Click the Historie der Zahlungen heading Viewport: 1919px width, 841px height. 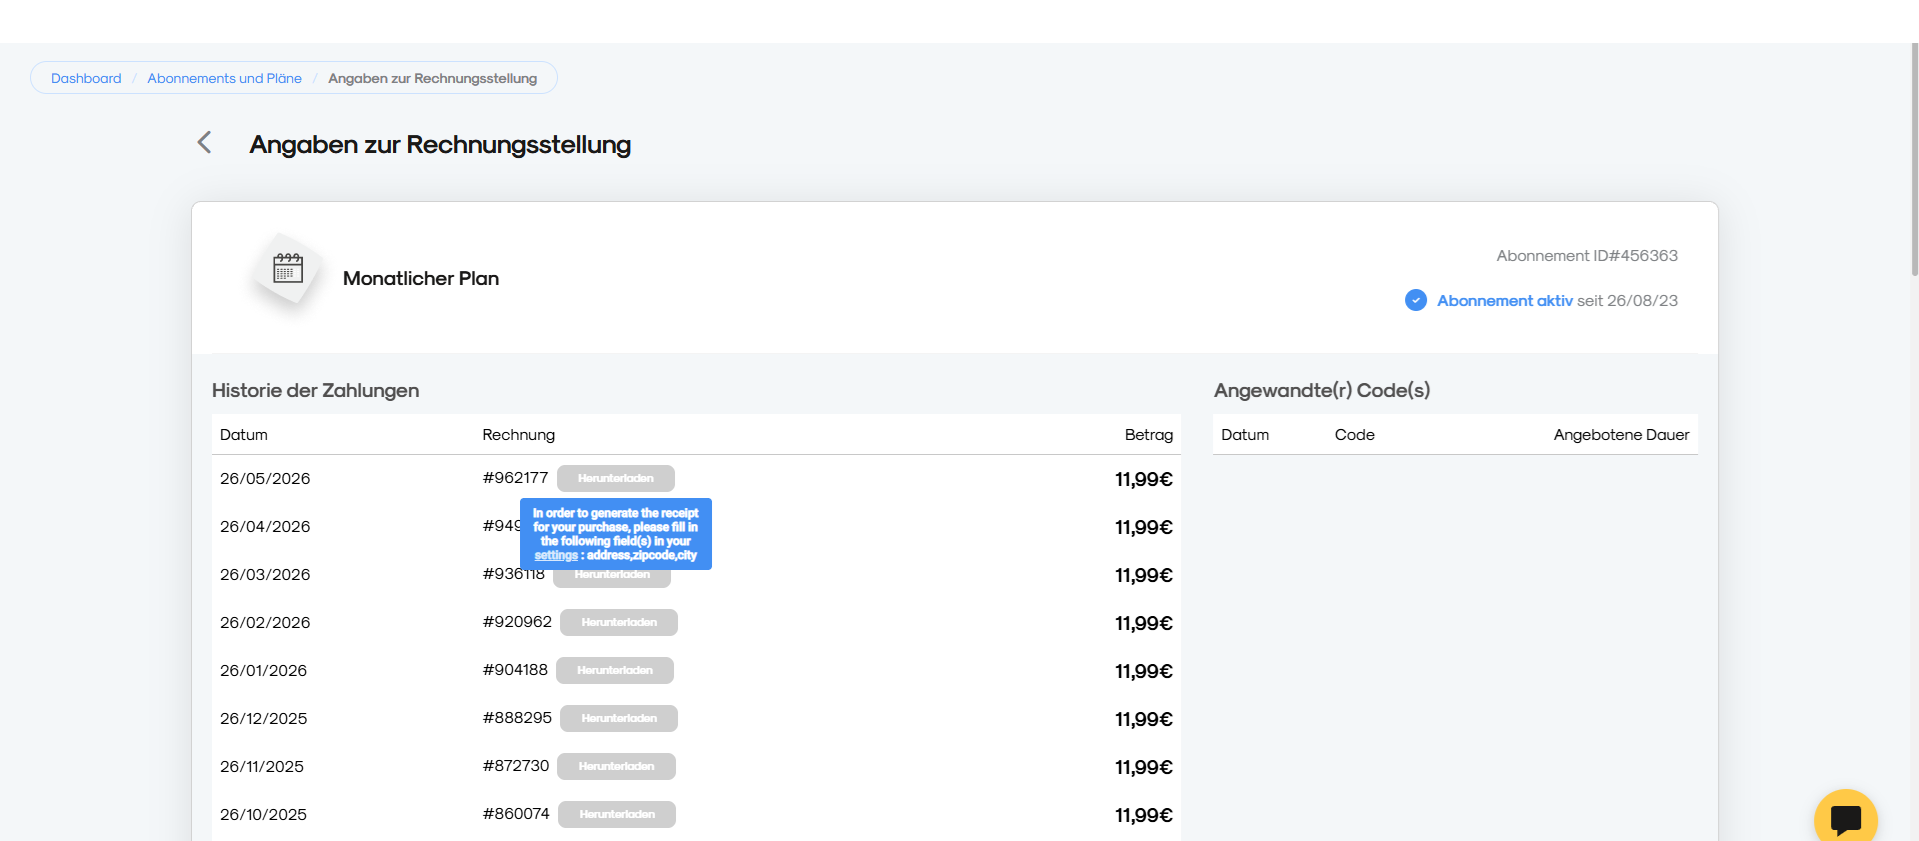point(315,391)
